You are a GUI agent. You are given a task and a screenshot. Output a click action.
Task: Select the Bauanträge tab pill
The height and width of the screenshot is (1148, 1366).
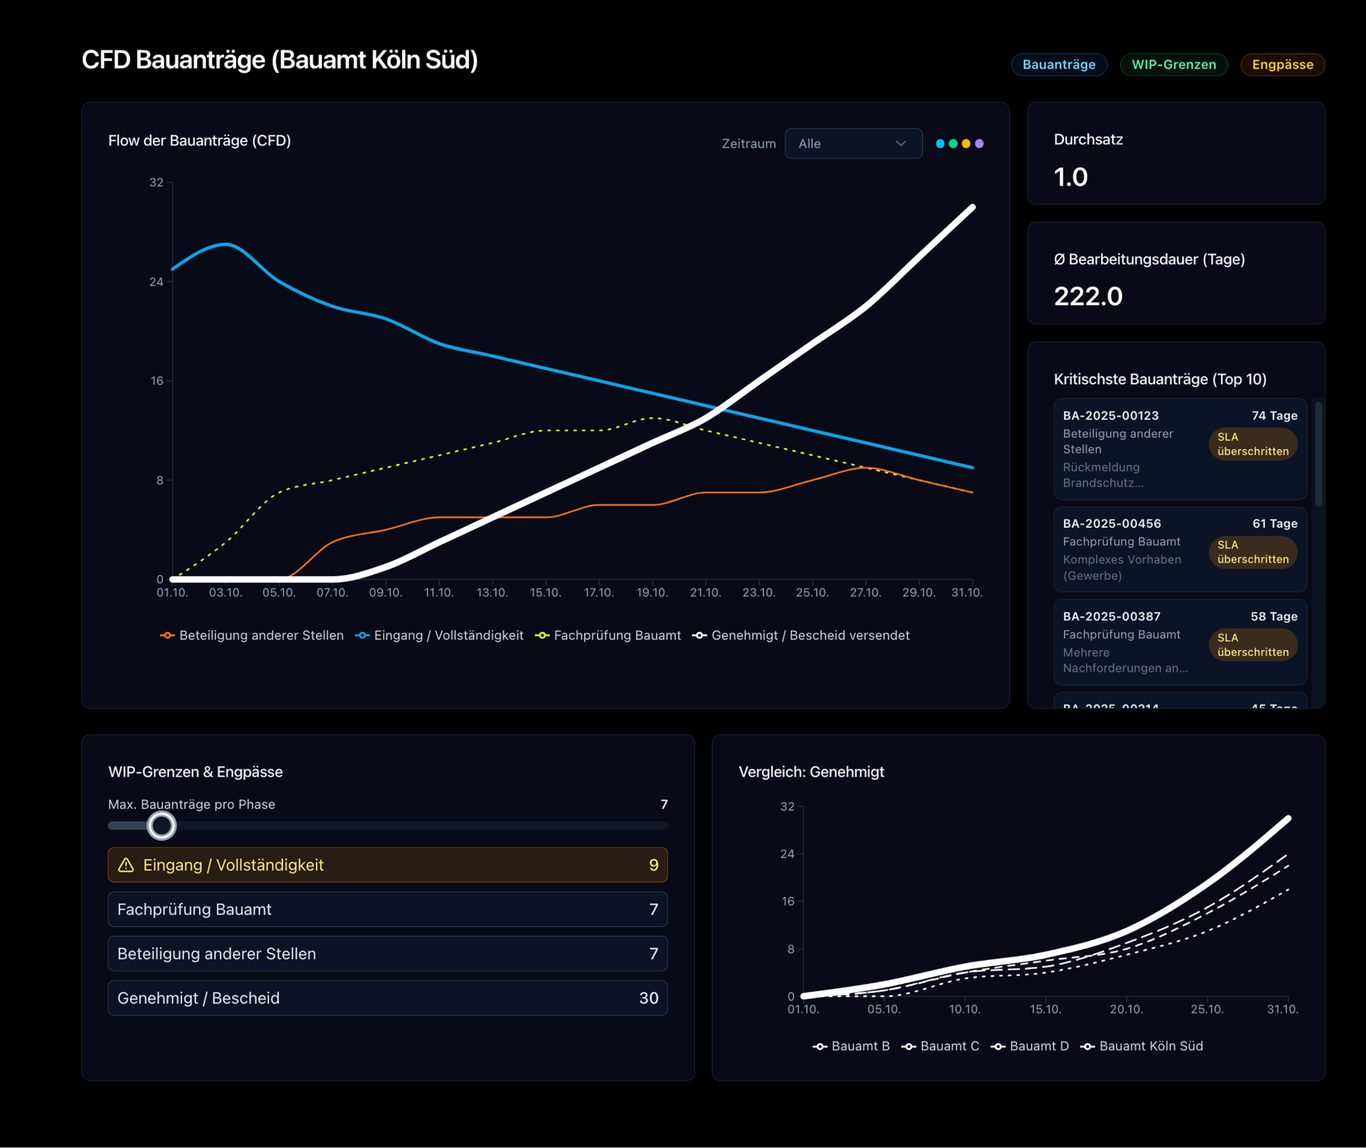click(1059, 65)
